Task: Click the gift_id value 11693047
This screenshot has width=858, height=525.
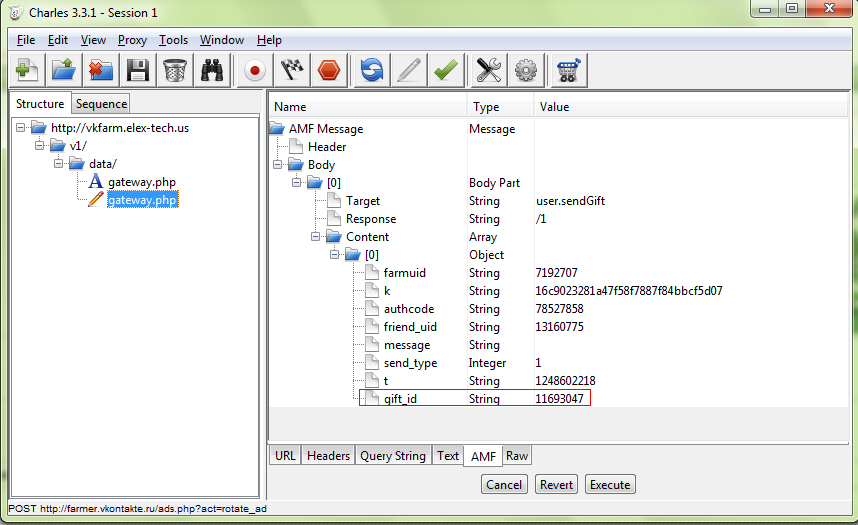Action: [x=559, y=399]
